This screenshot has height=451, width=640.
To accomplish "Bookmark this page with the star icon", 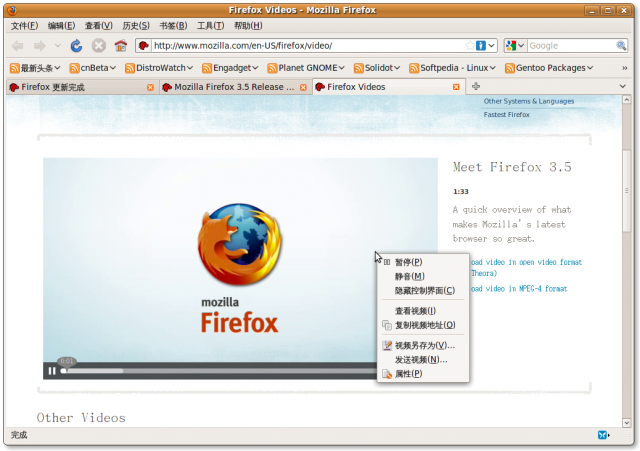I will point(470,46).
